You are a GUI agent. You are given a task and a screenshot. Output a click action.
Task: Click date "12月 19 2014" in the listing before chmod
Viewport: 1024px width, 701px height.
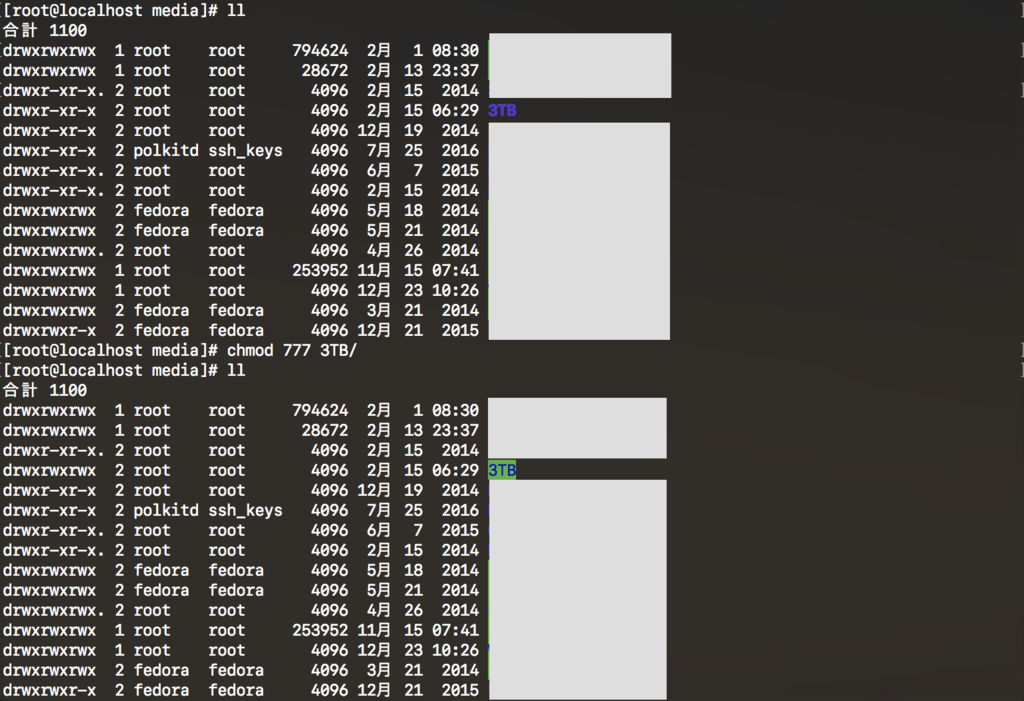click(x=418, y=131)
